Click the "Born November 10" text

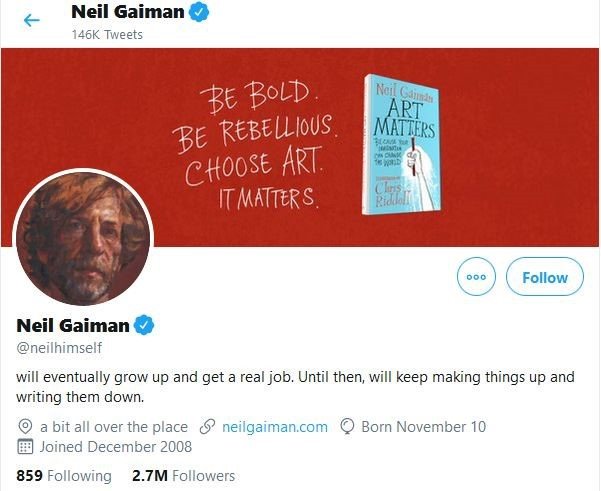point(423,427)
